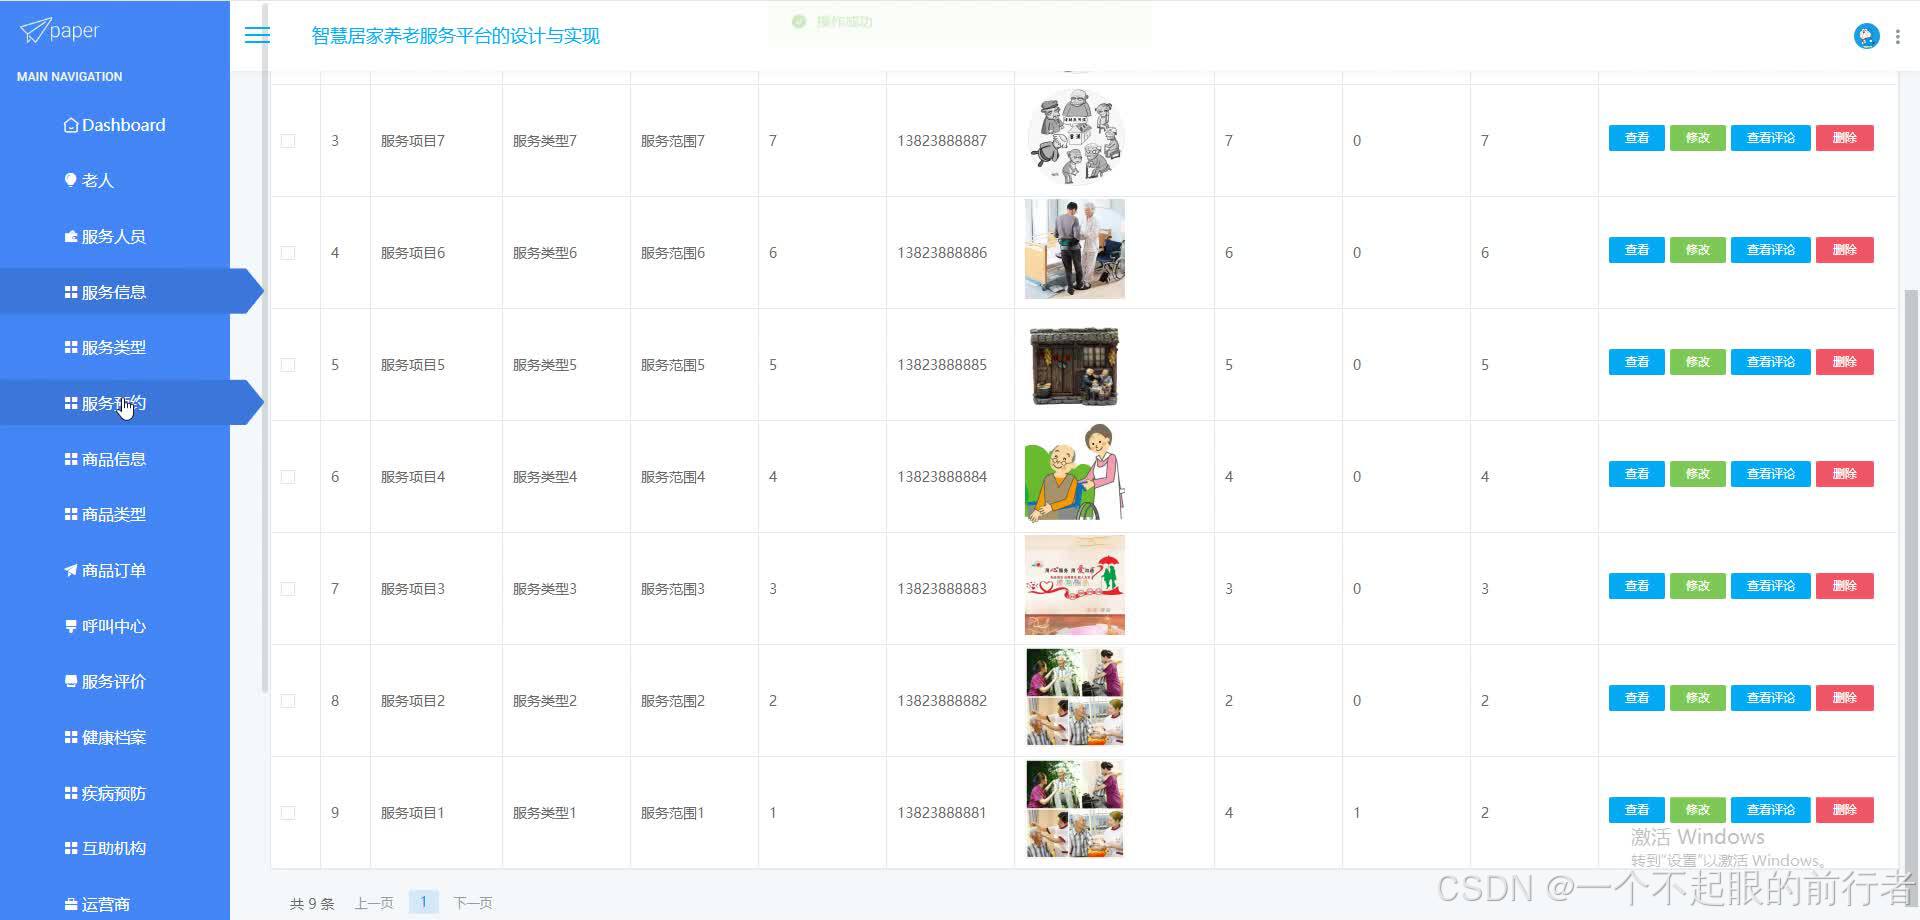Viewport: 1920px width, 920px height.
Task: Open thumbnail image of 服务项目1
Action: coord(1075,809)
